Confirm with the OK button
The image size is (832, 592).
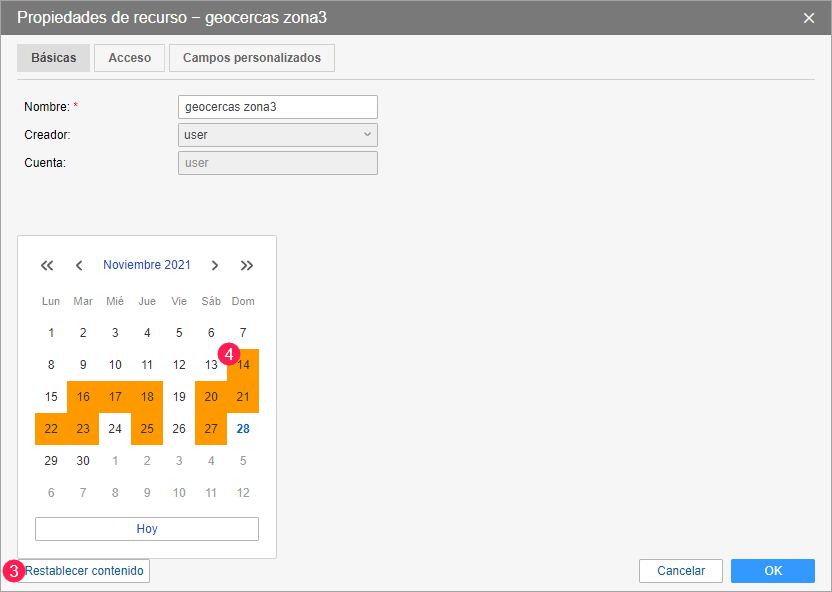[x=773, y=571]
